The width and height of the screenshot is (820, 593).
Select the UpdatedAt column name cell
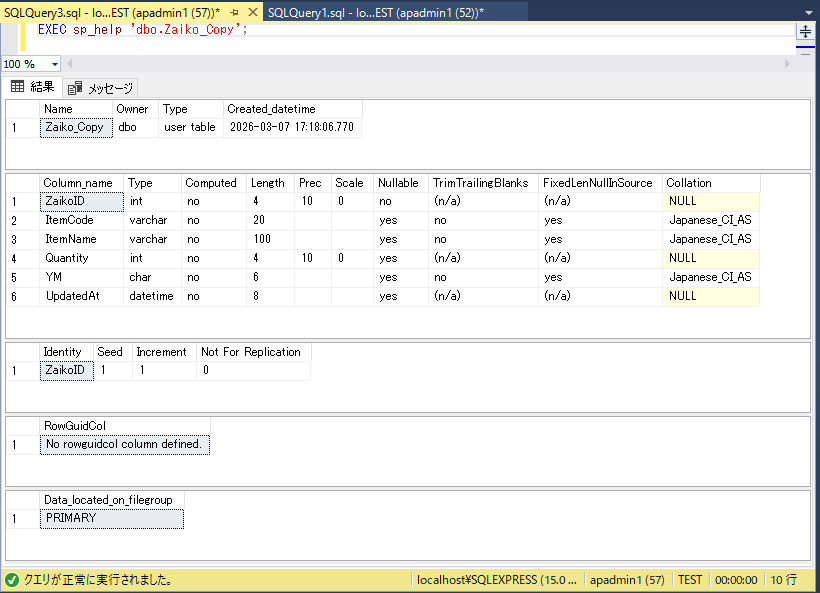point(72,296)
